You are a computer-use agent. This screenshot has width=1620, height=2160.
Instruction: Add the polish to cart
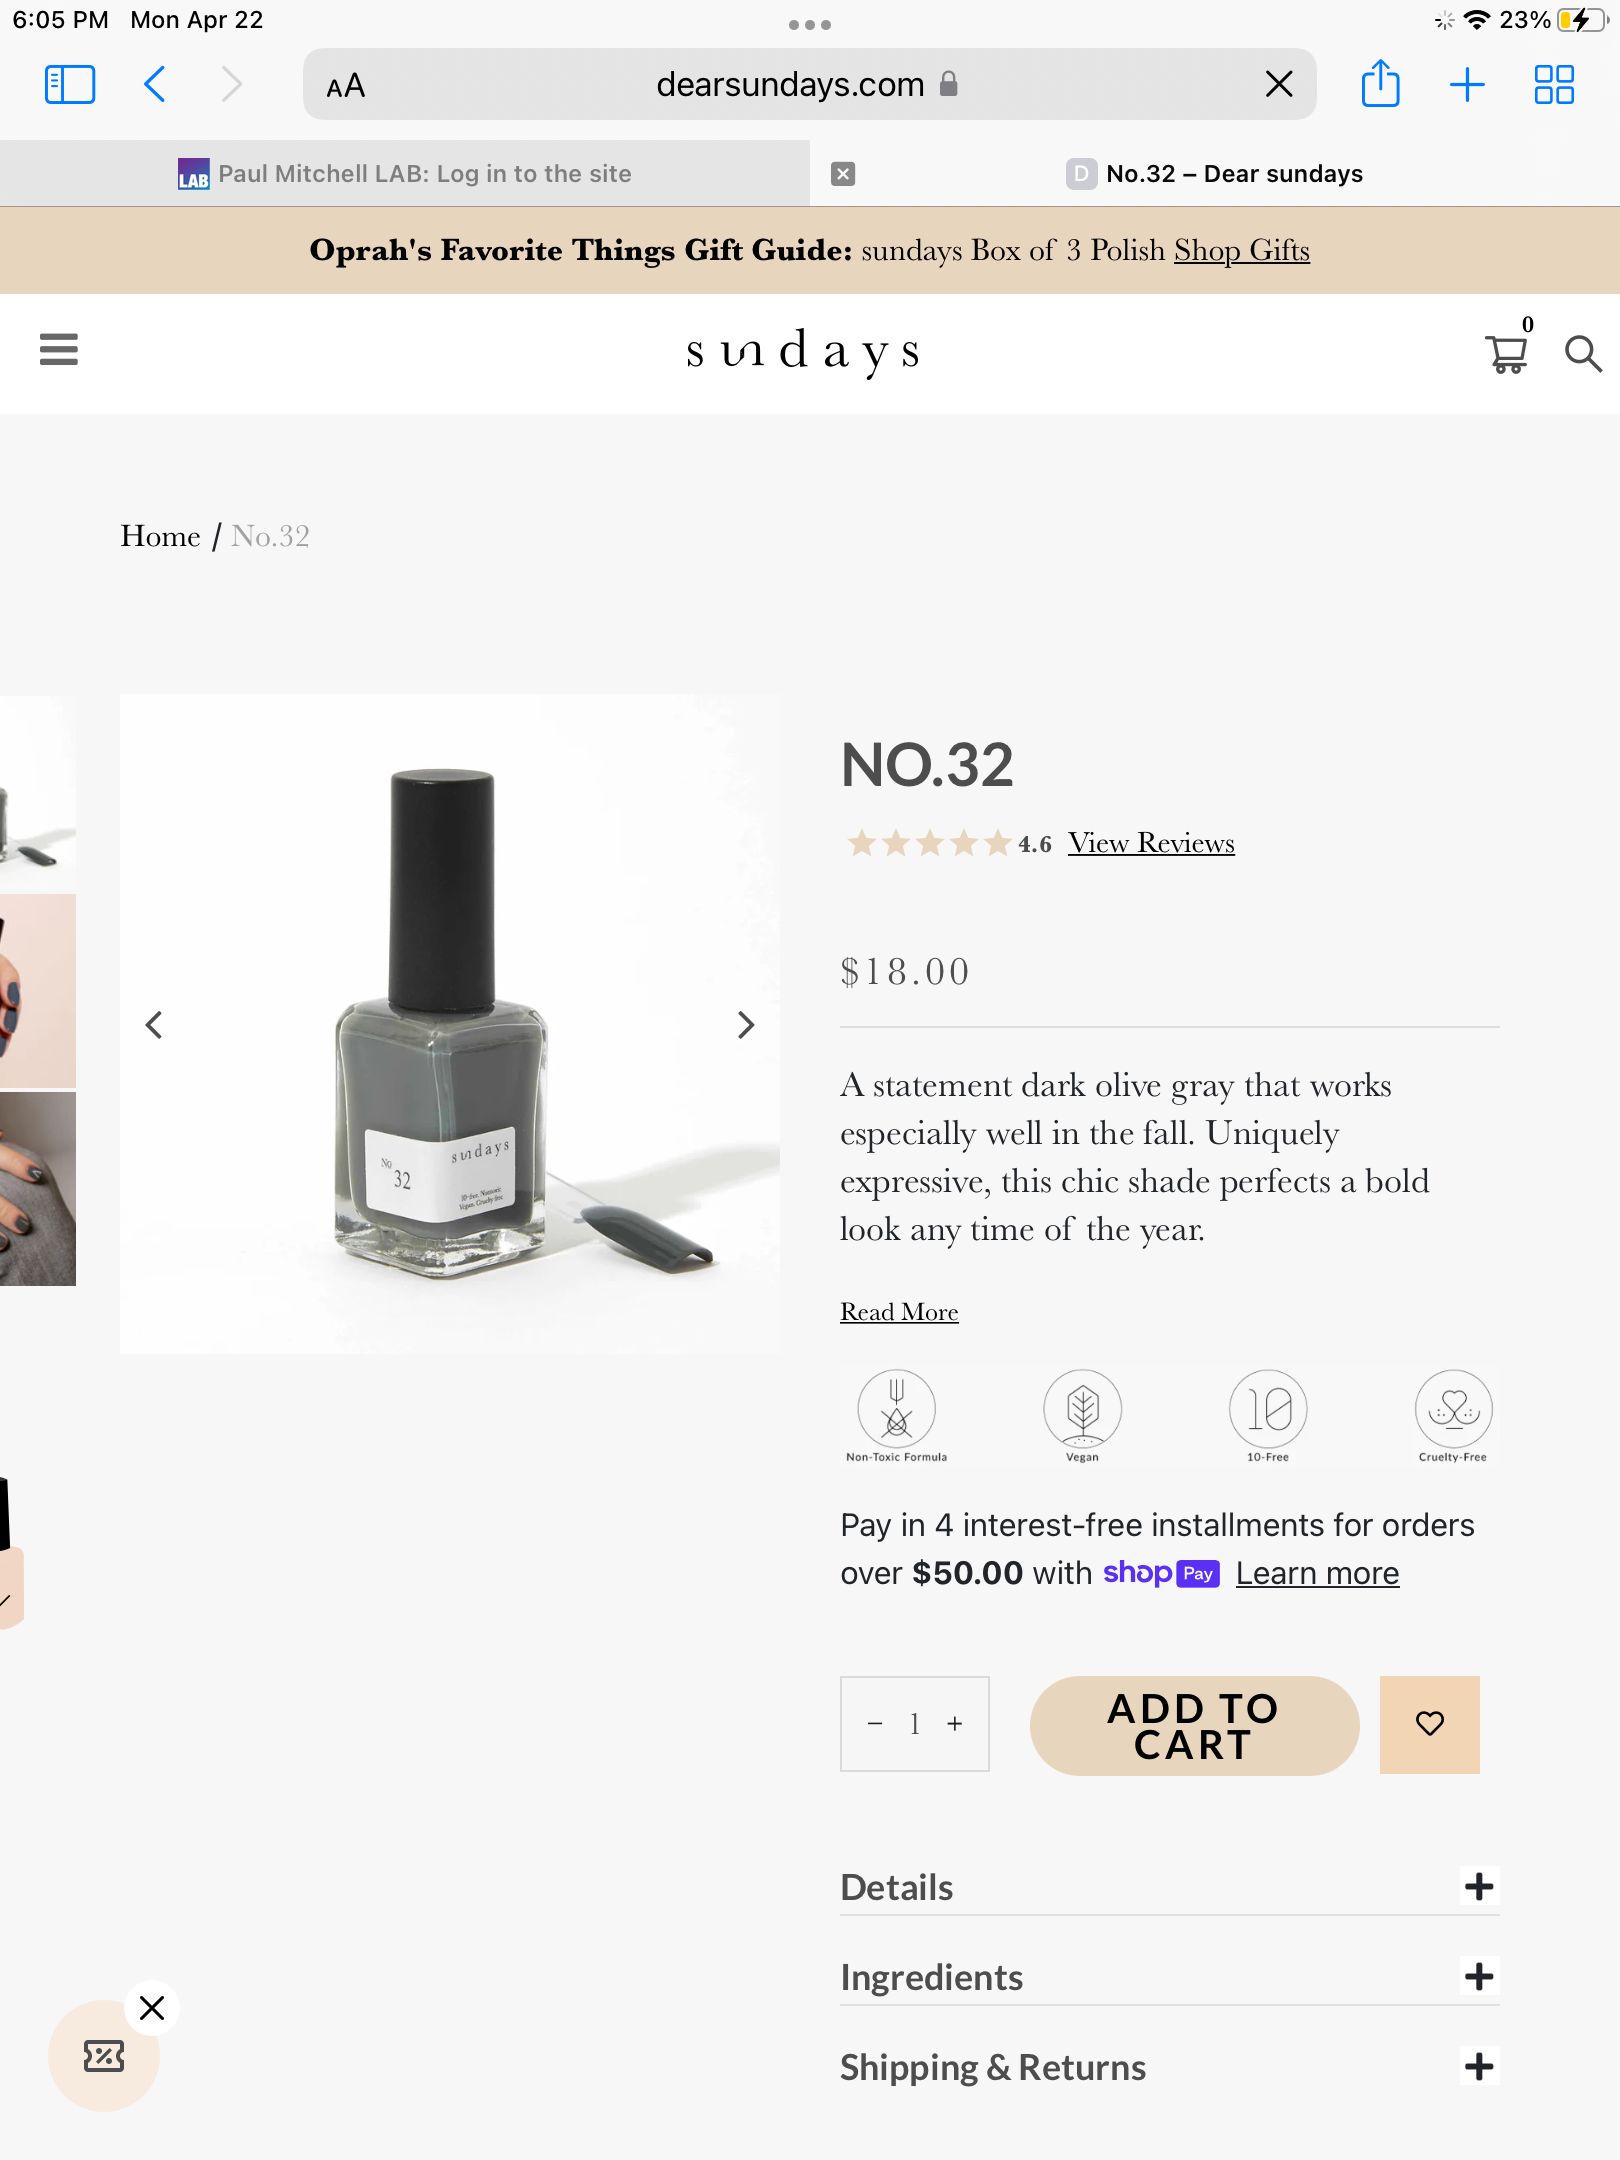point(1194,1726)
